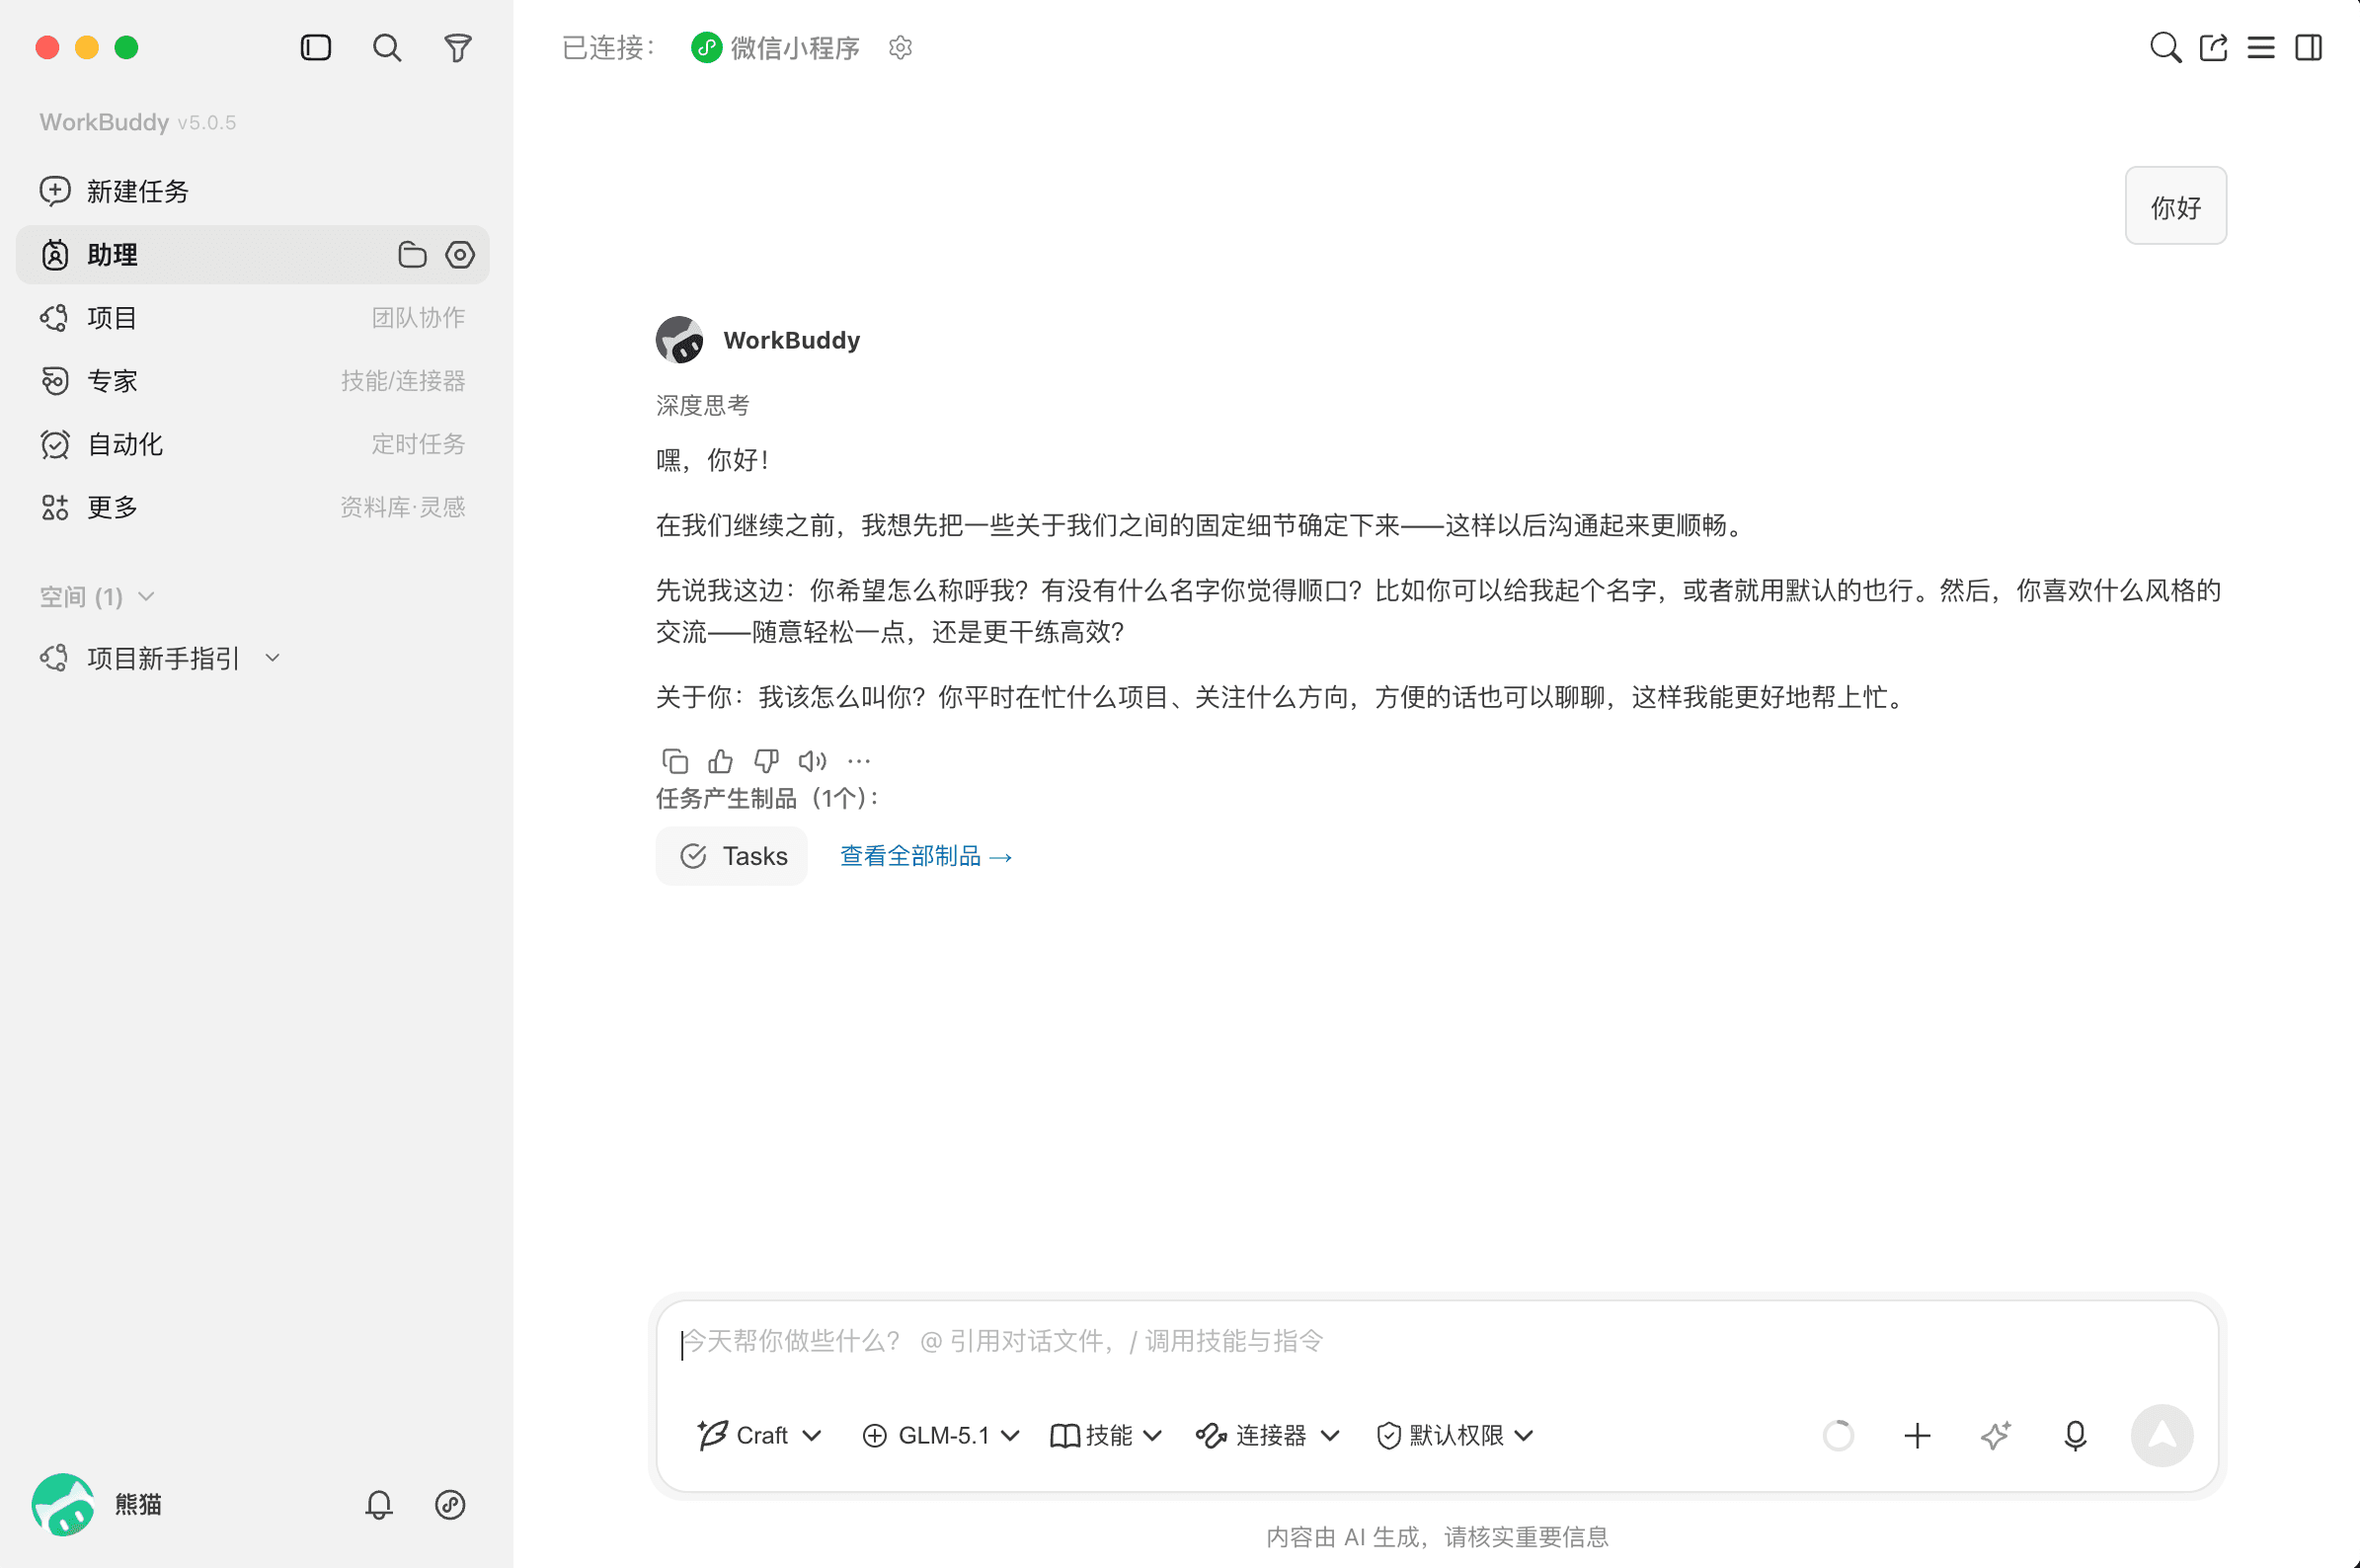Open the 技能 dropdown
This screenshot has width=2360, height=1568.
click(1106, 1435)
